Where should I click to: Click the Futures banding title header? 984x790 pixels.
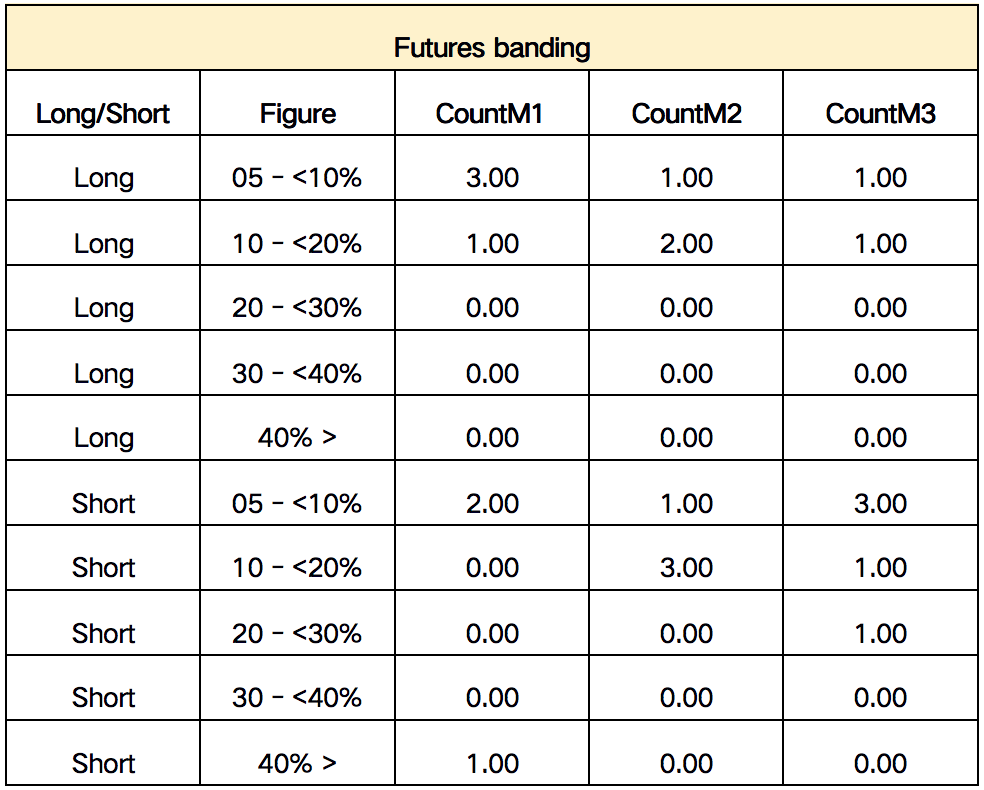click(x=492, y=48)
